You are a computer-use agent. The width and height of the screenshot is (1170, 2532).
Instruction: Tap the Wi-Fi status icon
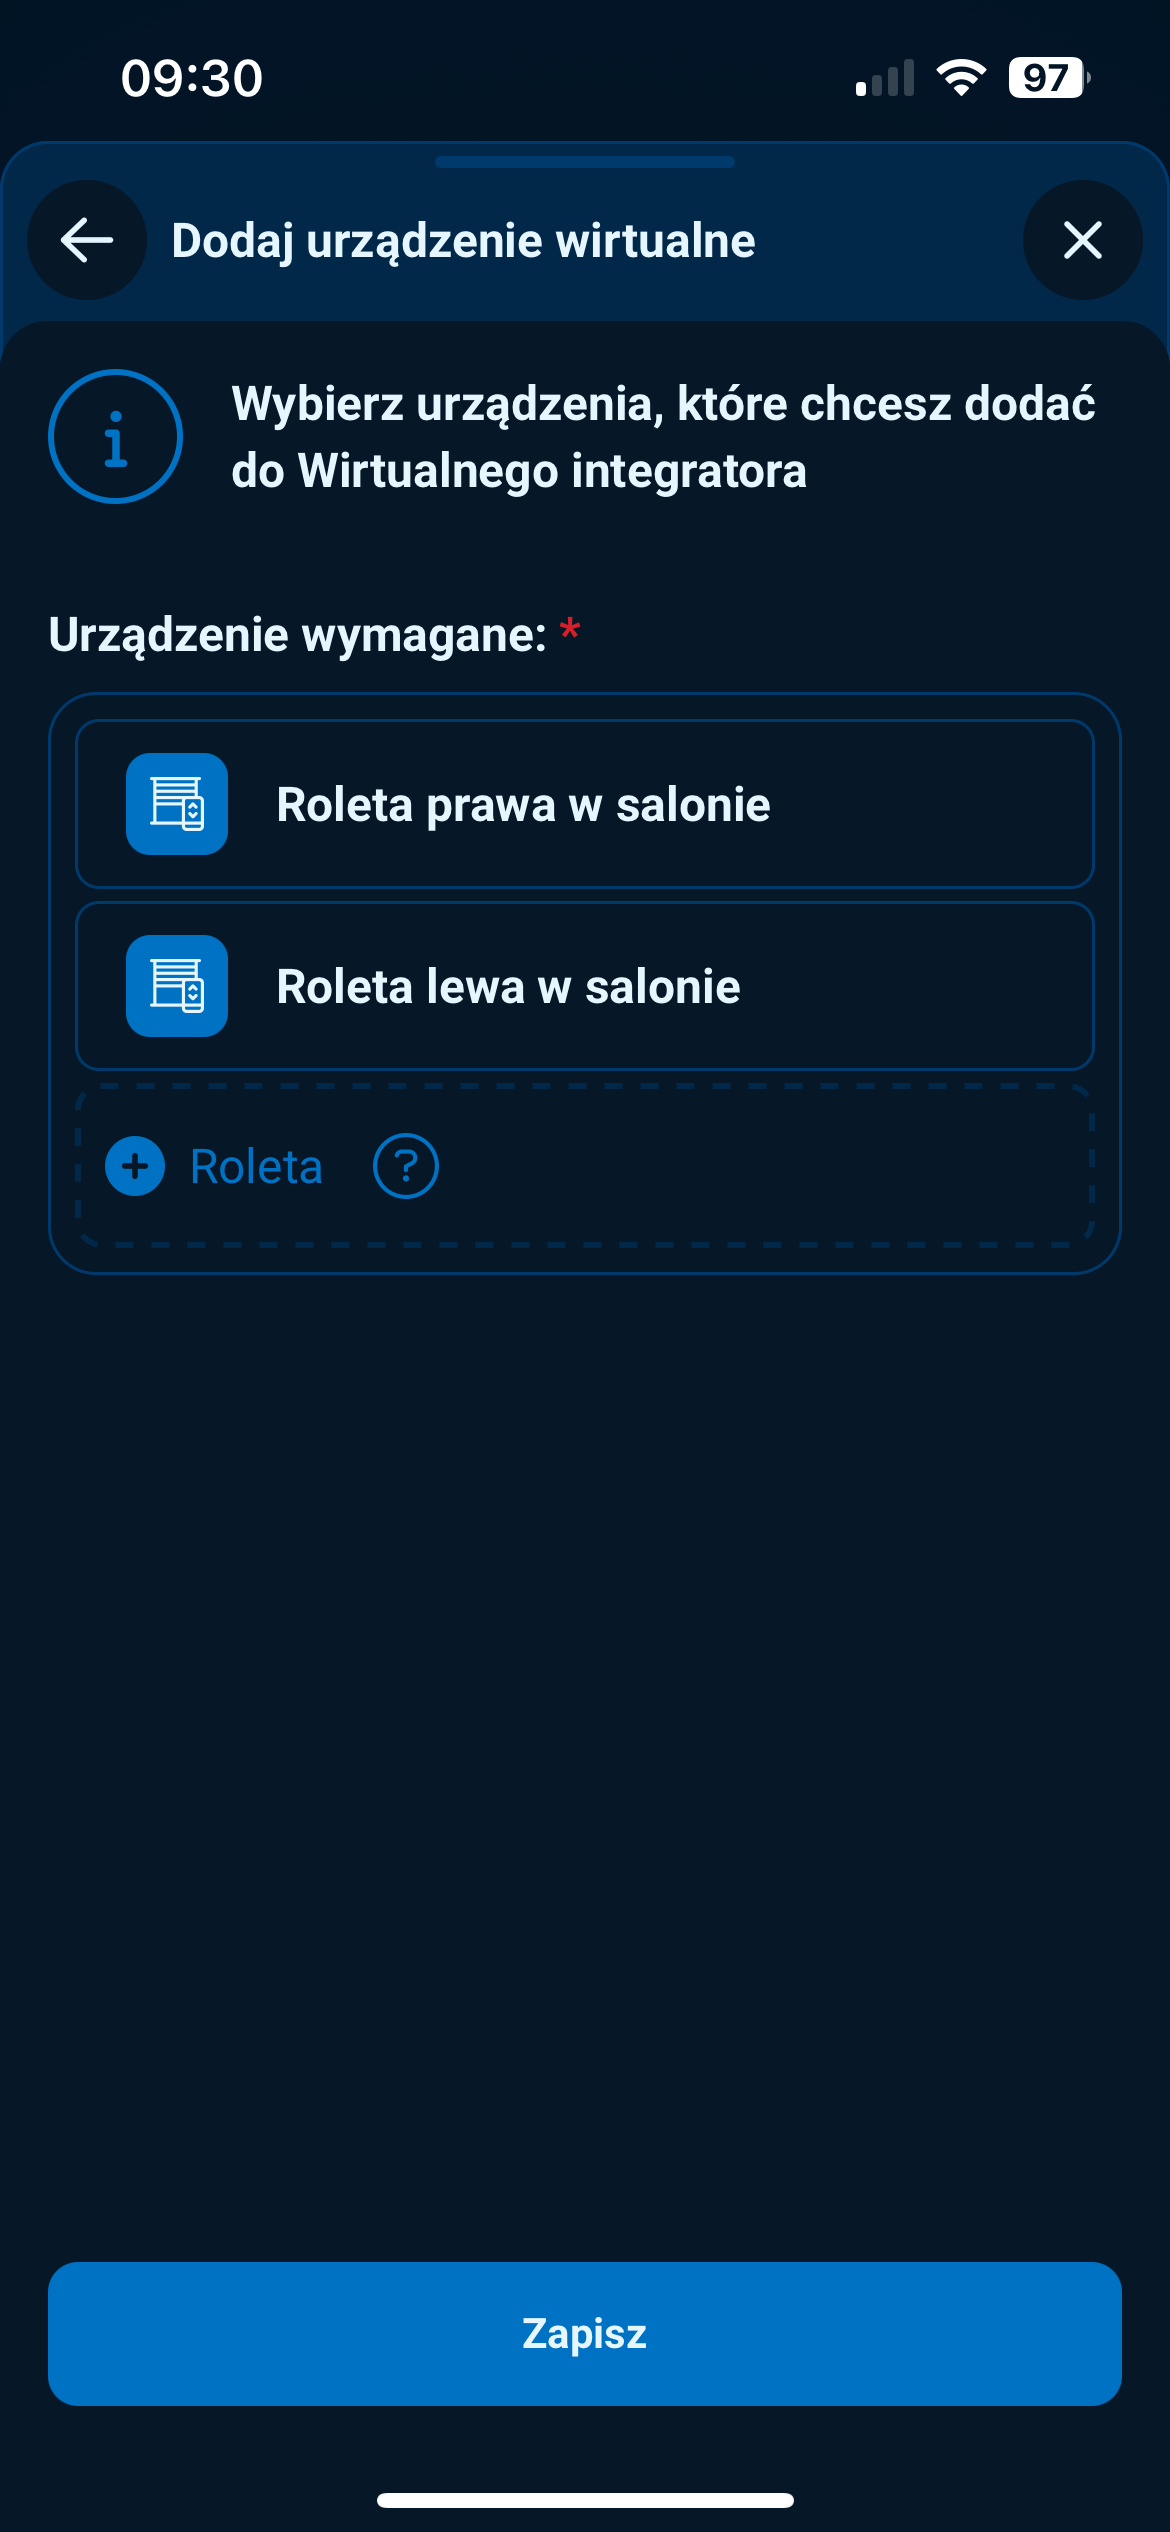[960, 78]
